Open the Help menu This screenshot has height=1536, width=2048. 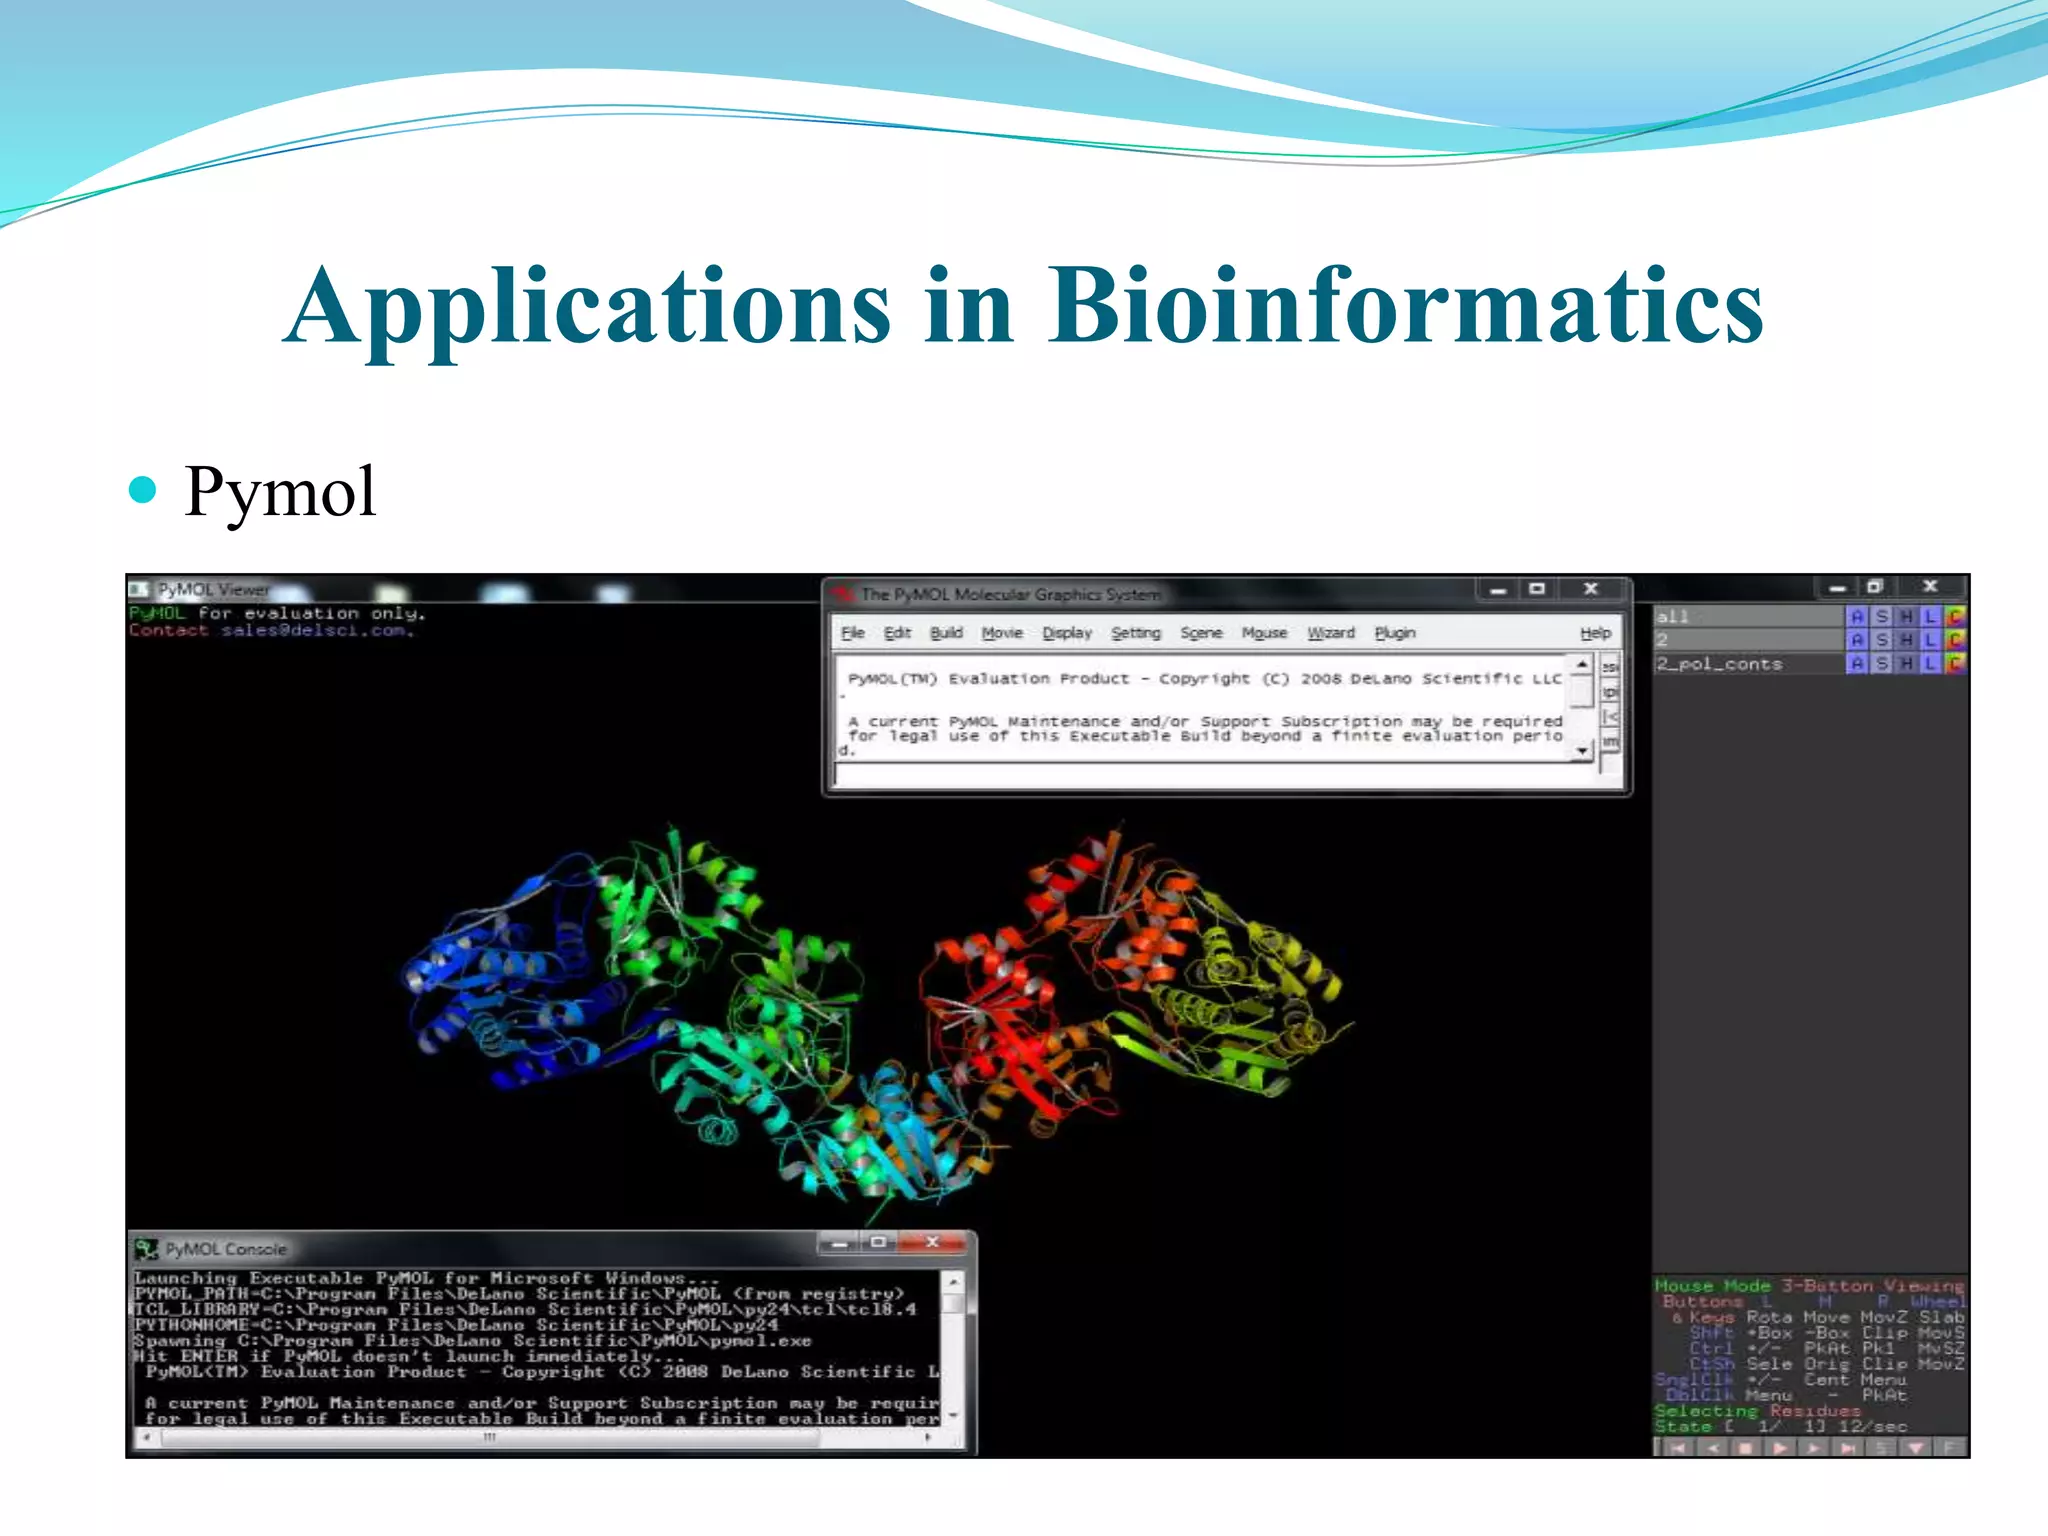[x=1595, y=633]
